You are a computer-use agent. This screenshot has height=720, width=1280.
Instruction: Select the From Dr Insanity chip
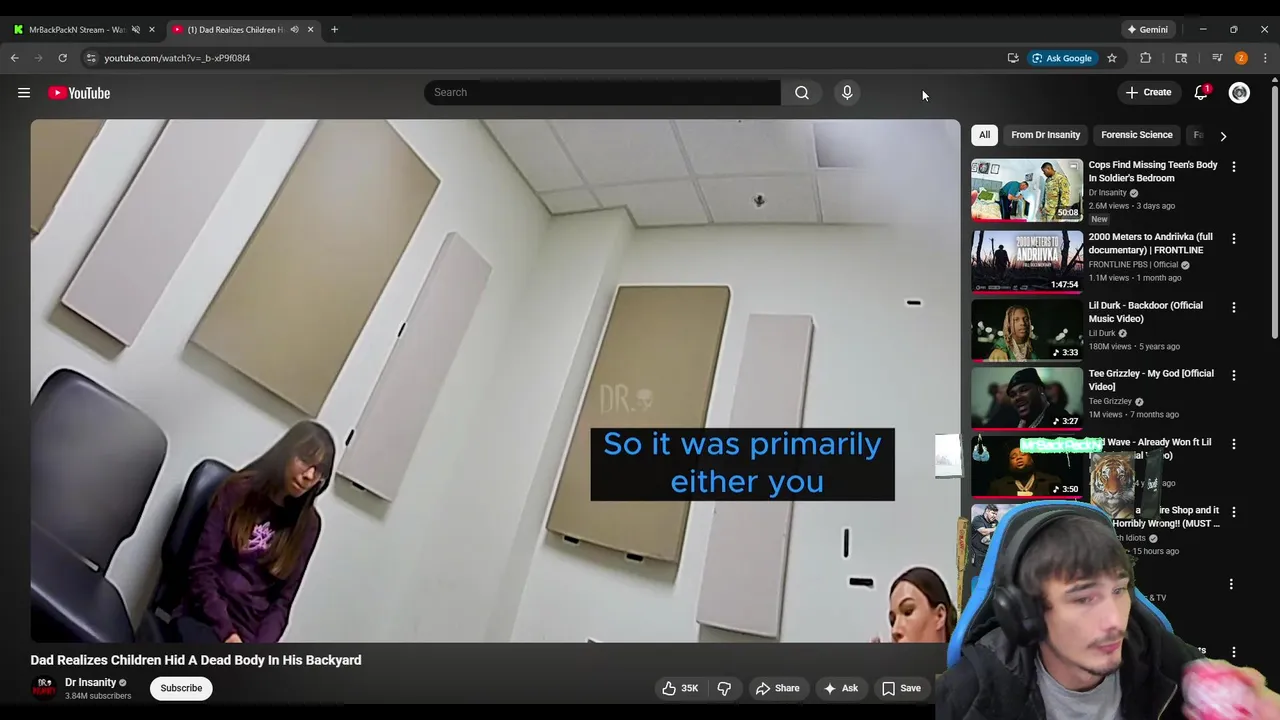pos(1045,135)
